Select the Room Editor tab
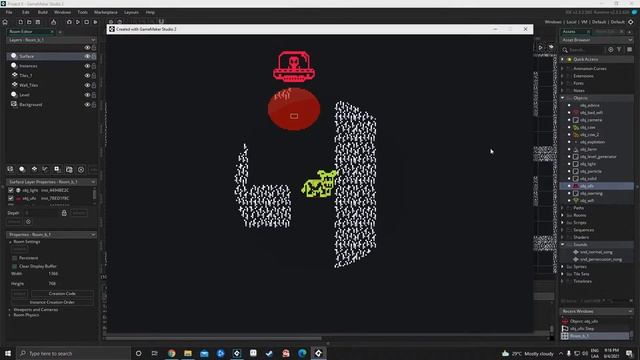The image size is (640, 360). click(x=30, y=31)
